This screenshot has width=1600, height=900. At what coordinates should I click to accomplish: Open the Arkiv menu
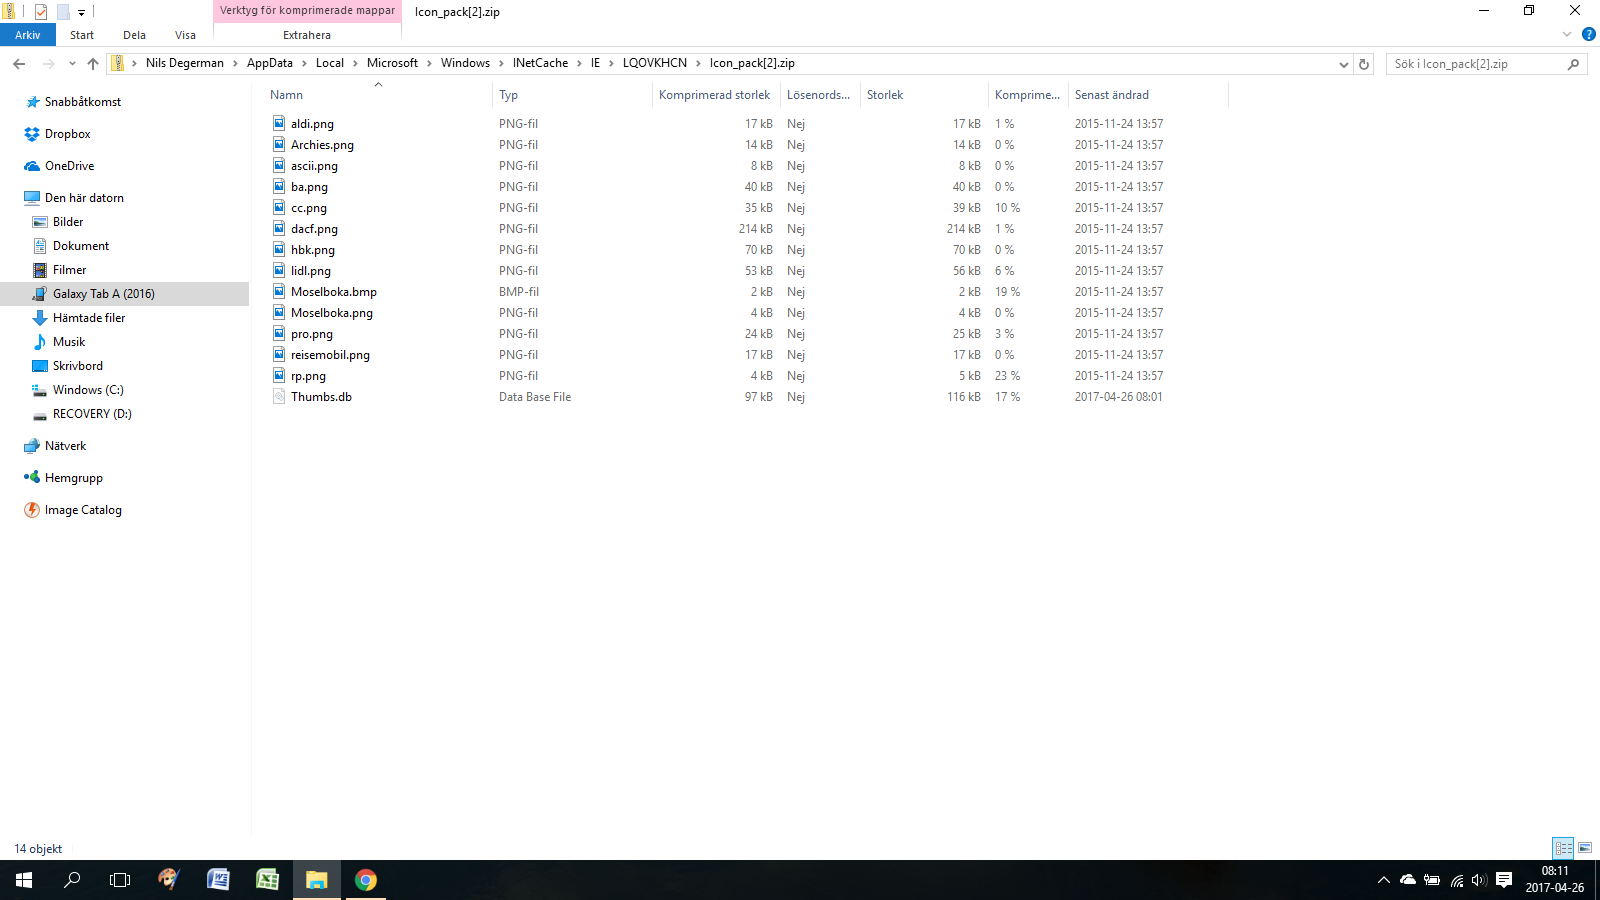27,35
